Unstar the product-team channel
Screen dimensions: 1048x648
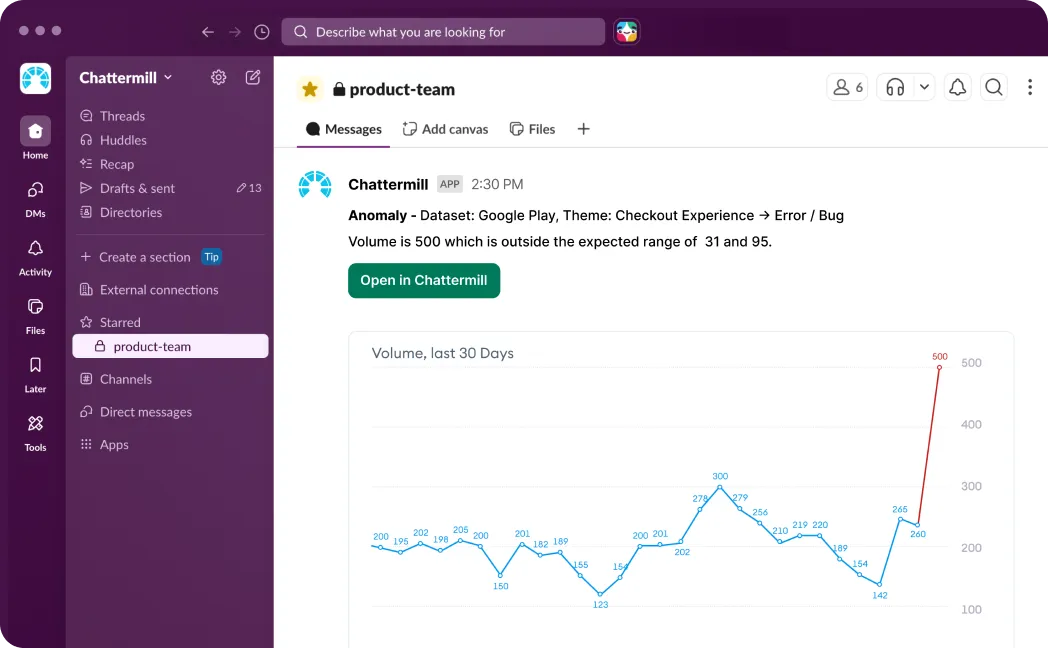point(309,89)
